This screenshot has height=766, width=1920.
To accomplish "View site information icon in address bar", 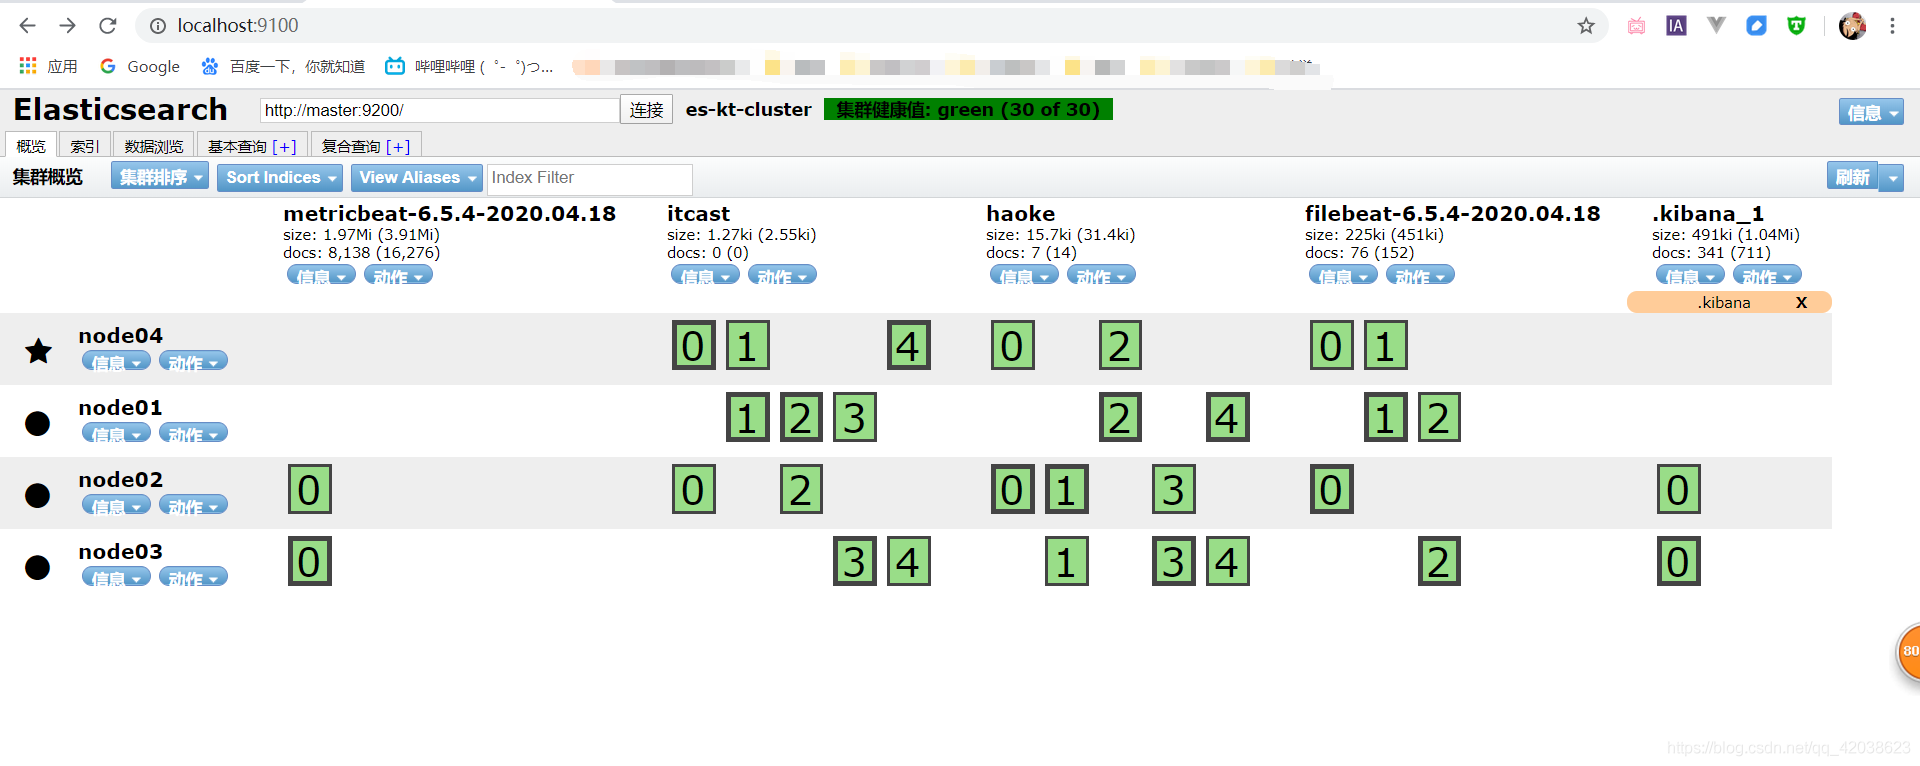I will 158,26.
